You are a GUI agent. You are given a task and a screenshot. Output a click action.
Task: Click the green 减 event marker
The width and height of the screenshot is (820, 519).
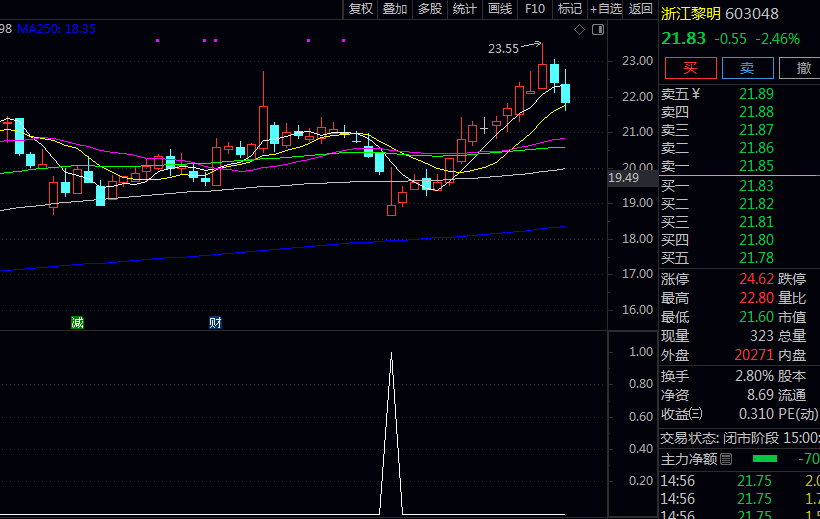[77, 322]
